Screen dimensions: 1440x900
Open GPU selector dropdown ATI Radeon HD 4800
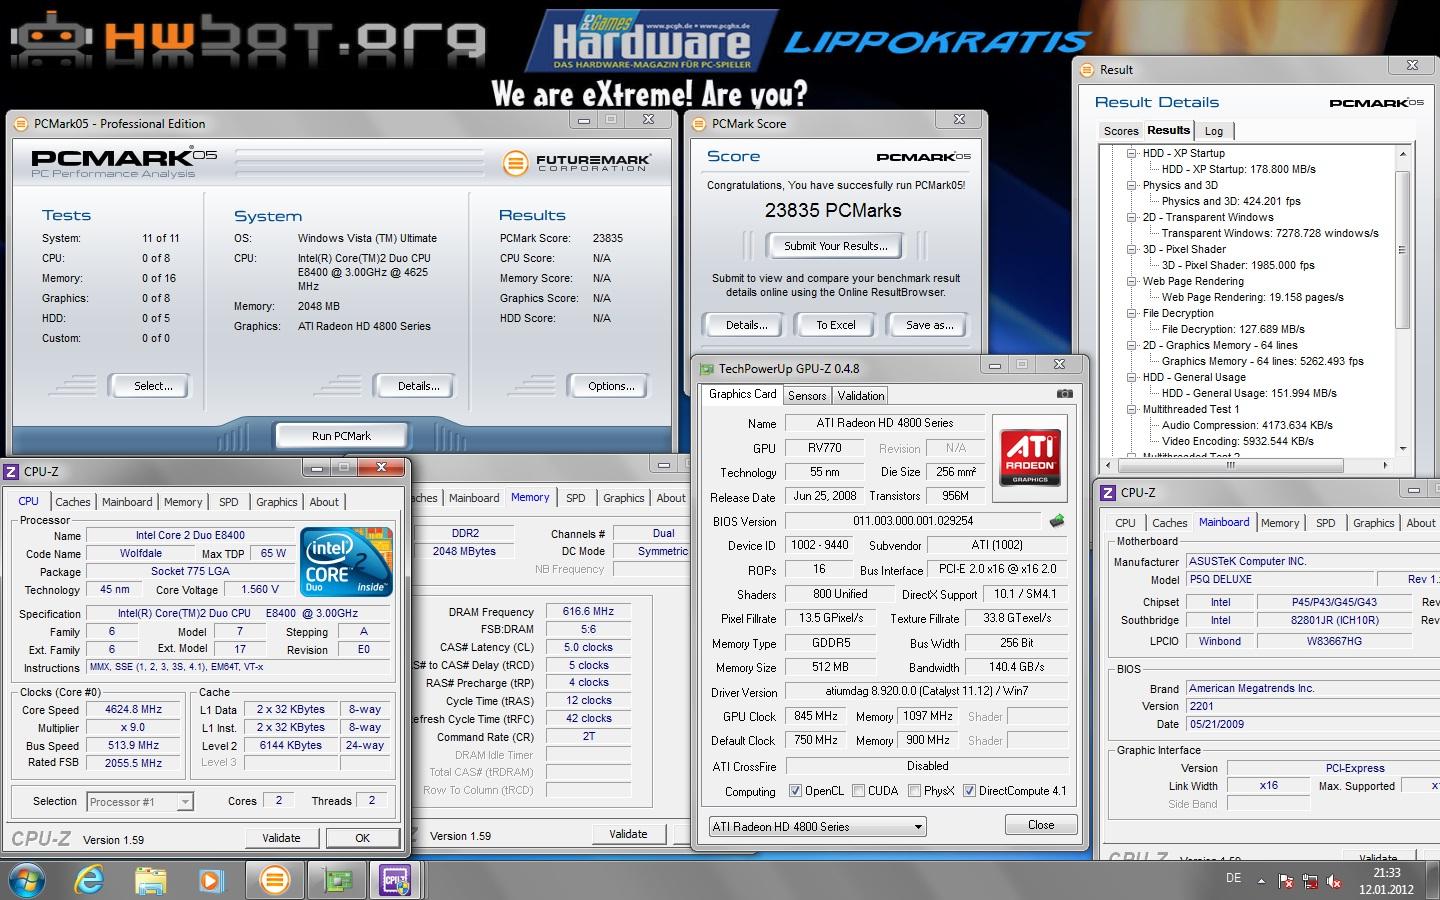817,826
